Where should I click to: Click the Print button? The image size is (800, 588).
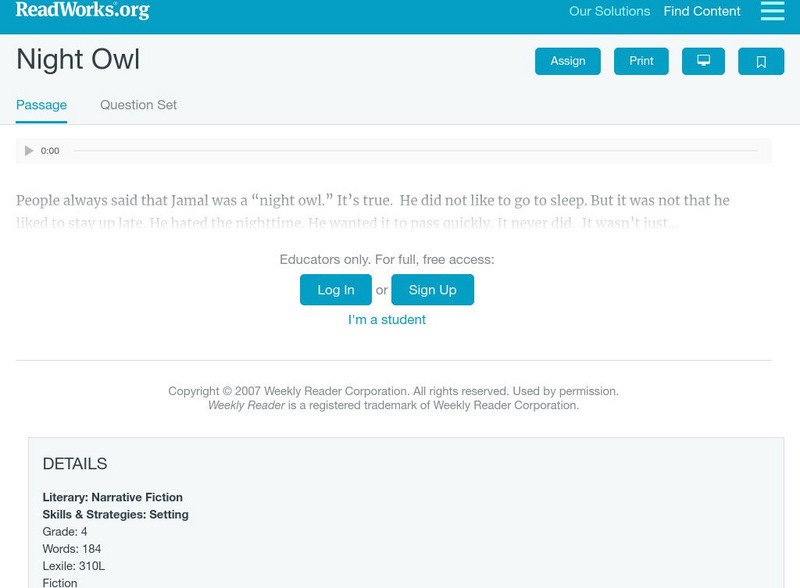641,61
